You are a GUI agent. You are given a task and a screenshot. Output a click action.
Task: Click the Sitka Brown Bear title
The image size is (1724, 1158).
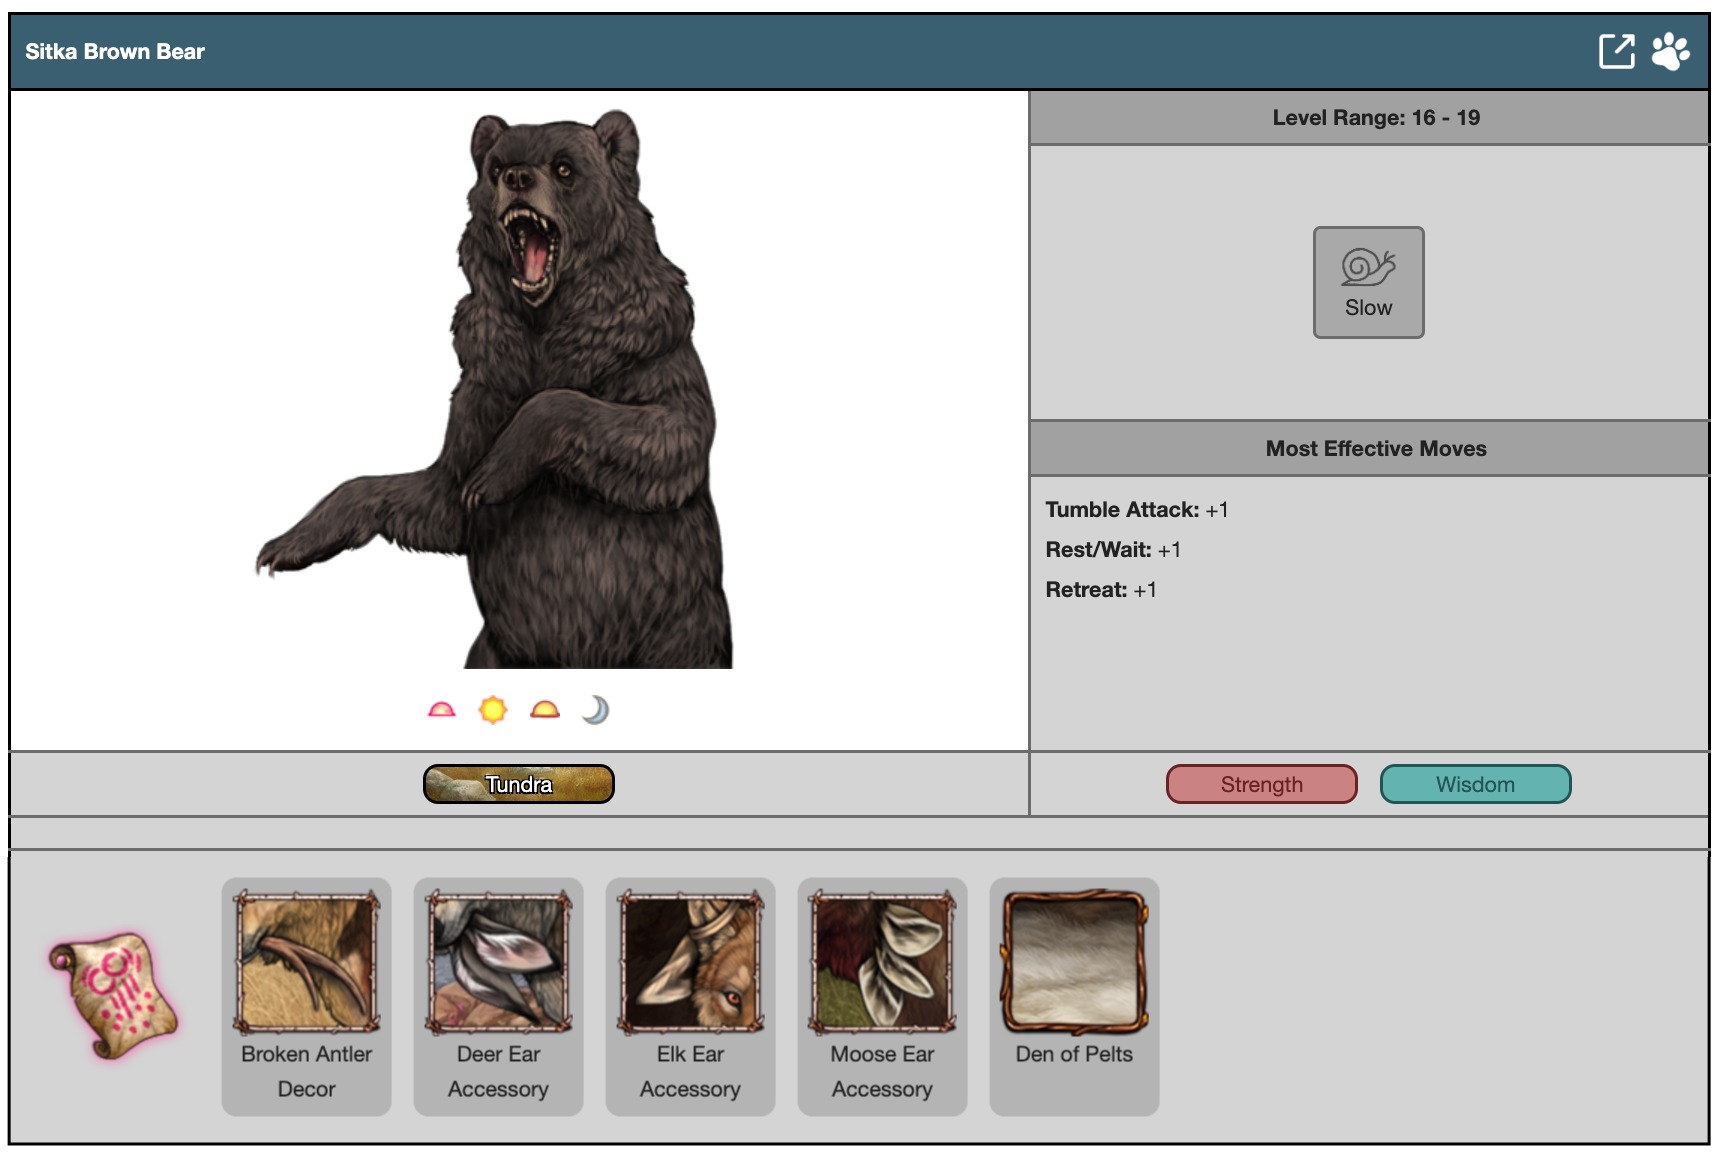point(115,52)
